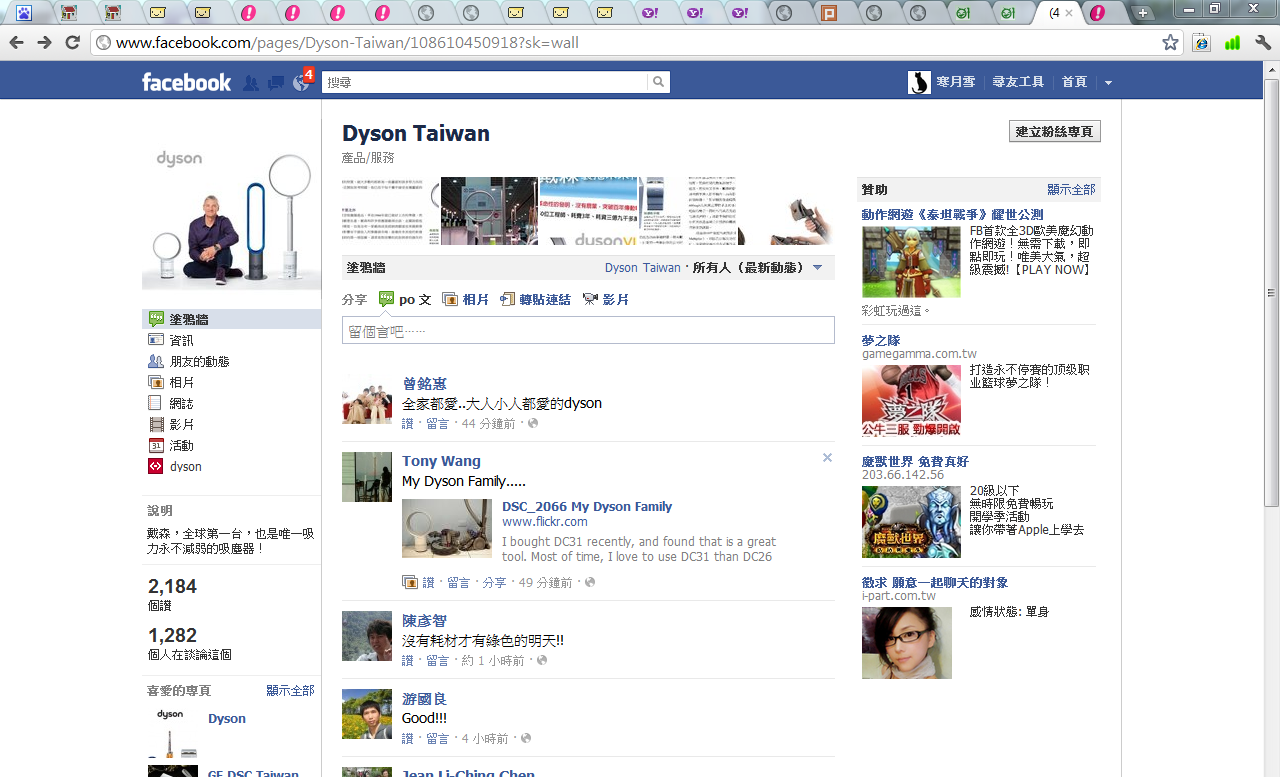The width and height of the screenshot is (1280, 777).
Task: Bookmark this page with the star icon
Action: point(1170,43)
